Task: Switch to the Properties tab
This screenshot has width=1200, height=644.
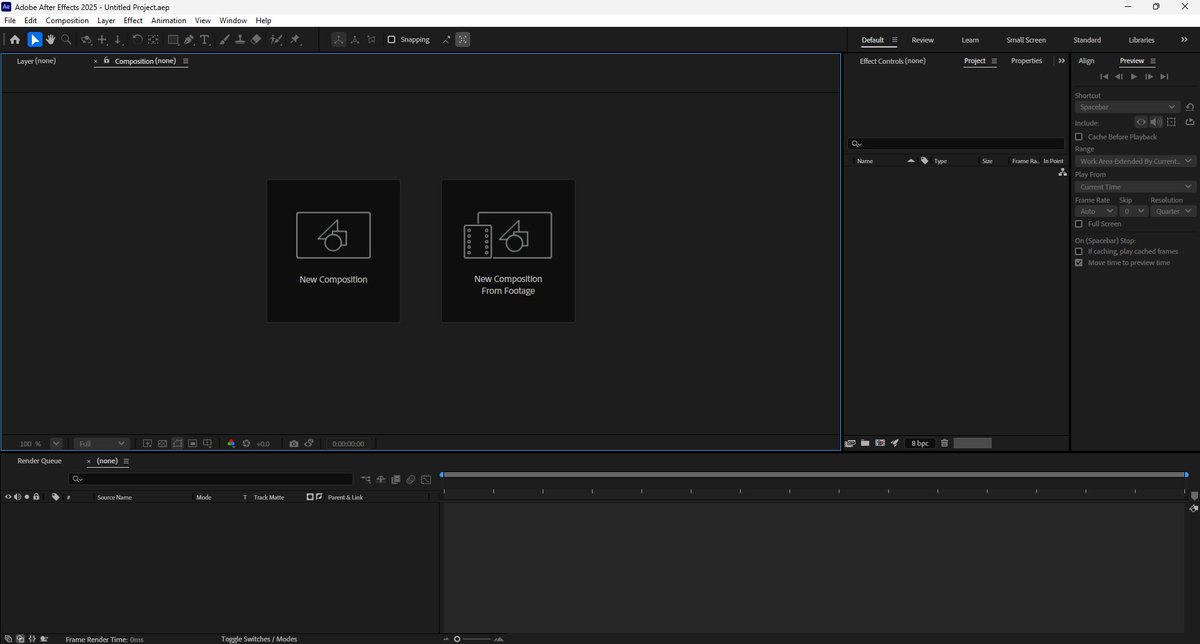Action: [1026, 61]
